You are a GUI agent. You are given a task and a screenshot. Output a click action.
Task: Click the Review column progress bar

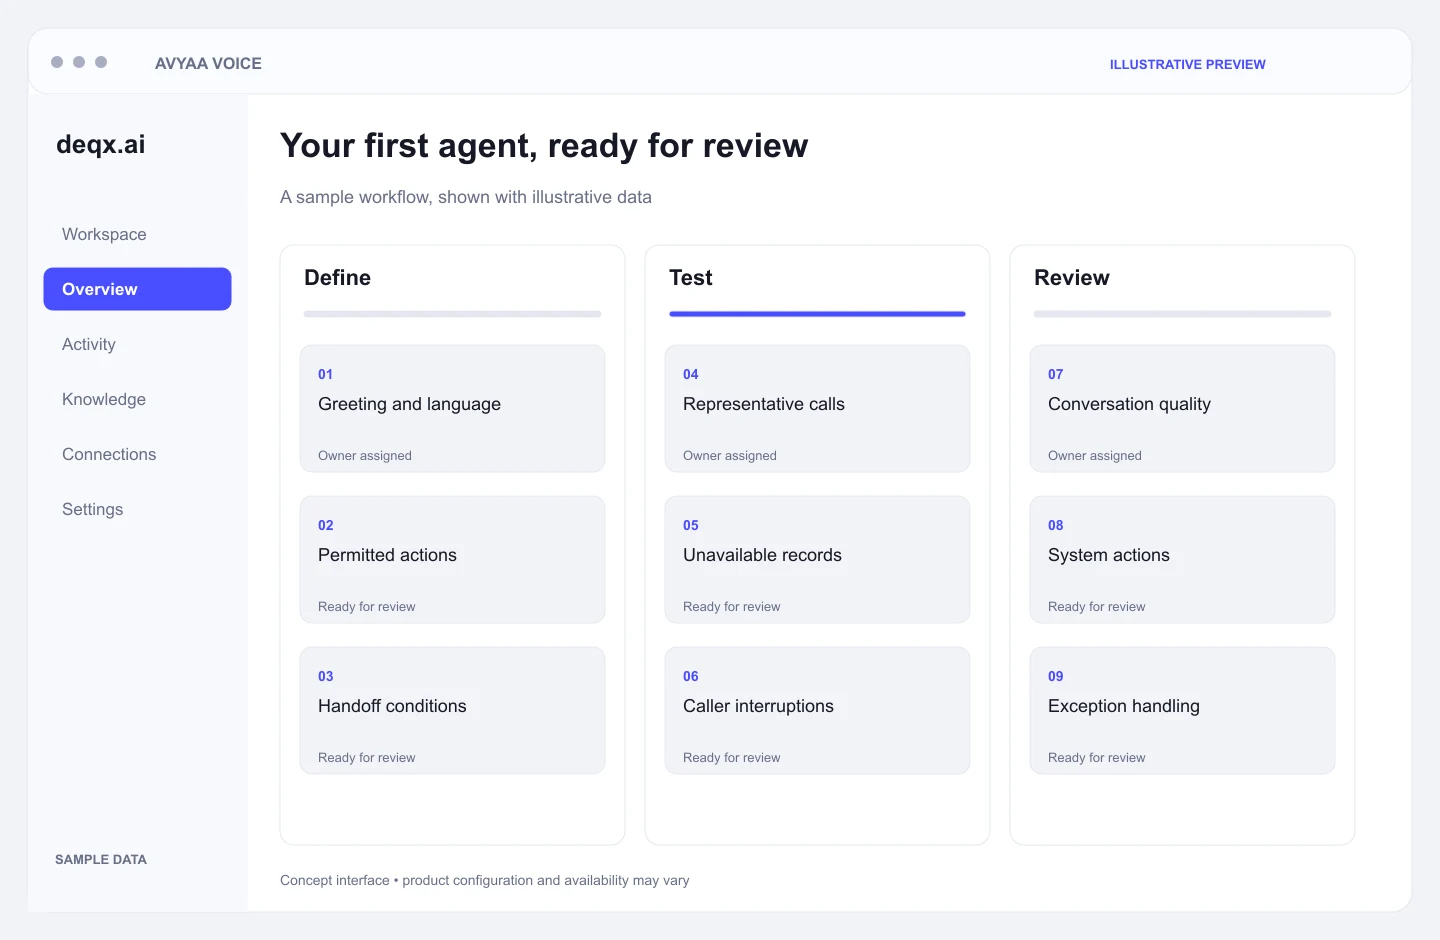pyautogui.click(x=1182, y=314)
